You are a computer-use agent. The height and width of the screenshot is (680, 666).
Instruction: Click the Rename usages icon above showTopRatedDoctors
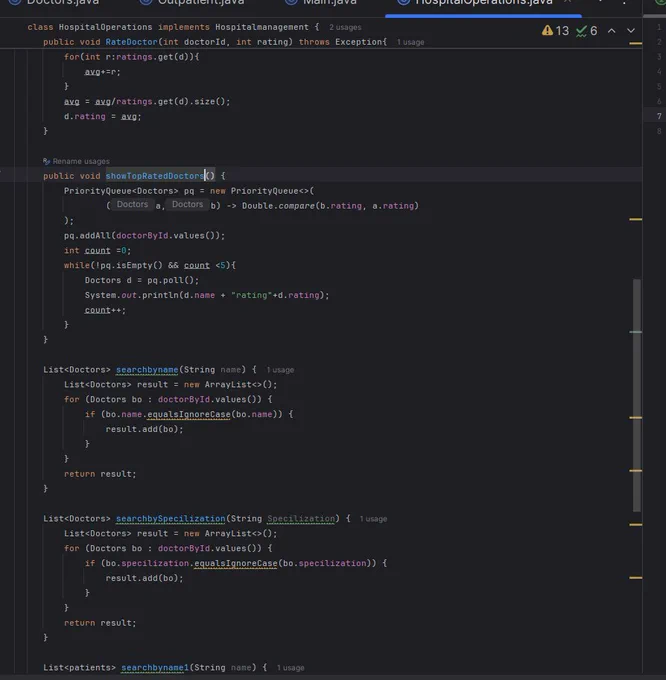[x=46, y=161]
